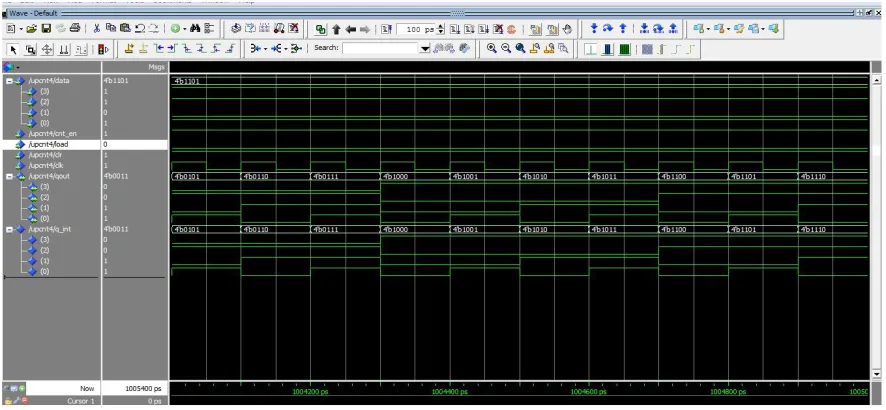
Task: Click the printer icon in toolbar
Action: (x=75, y=28)
